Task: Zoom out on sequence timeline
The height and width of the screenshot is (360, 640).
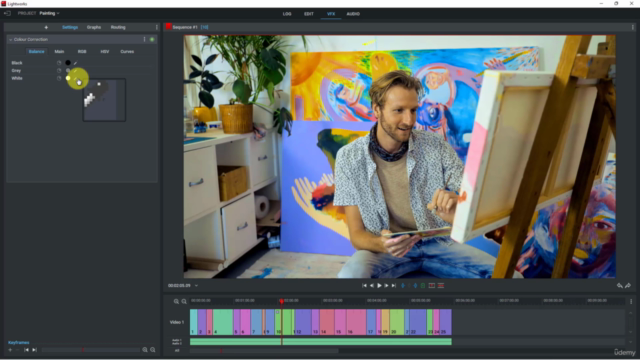Action: click(184, 302)
